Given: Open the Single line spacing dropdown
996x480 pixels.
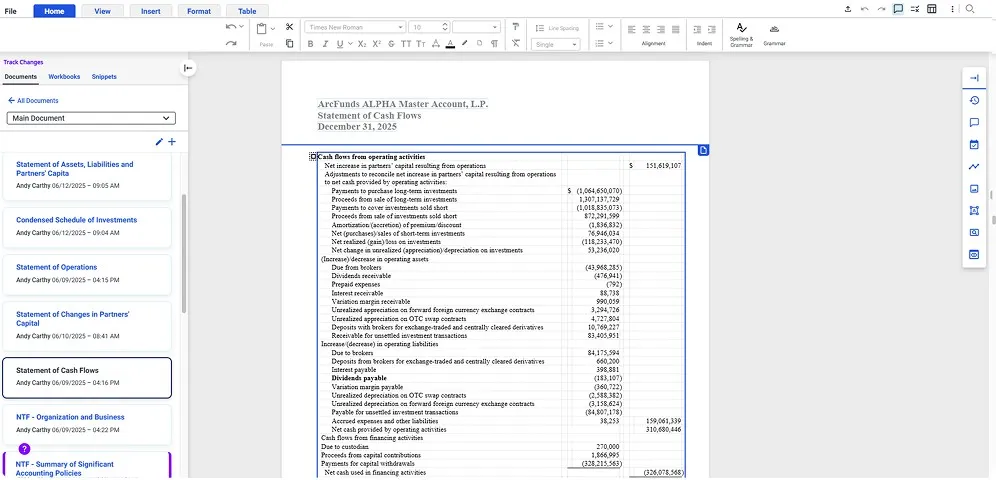Looking at the screenshot, I should coord(556,44).
